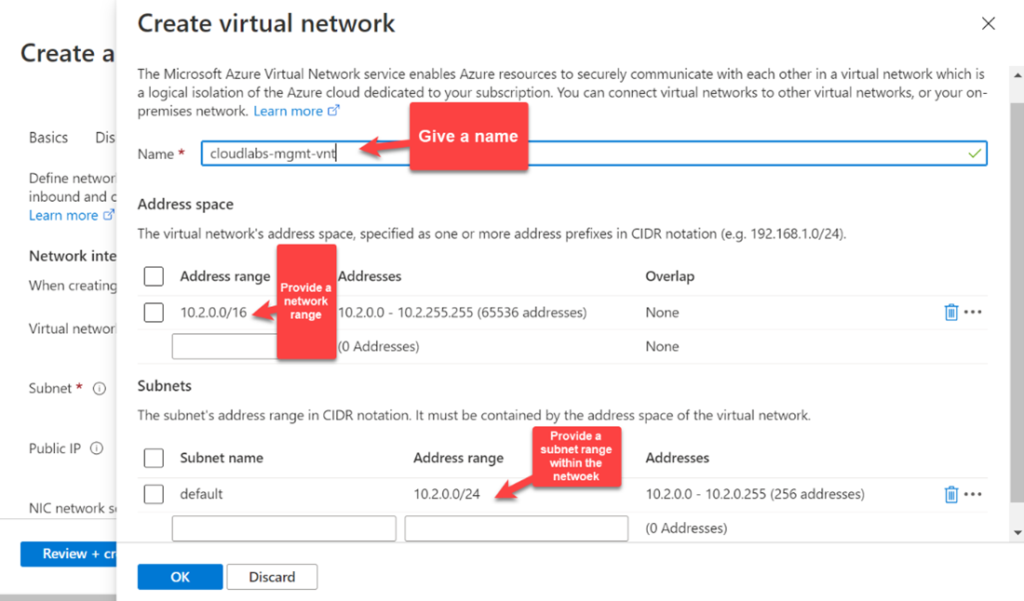Viewport: 1024px width, 601px height.
Task: Click the 10.2.0.0/16 address range value
Action: (214, 312)
